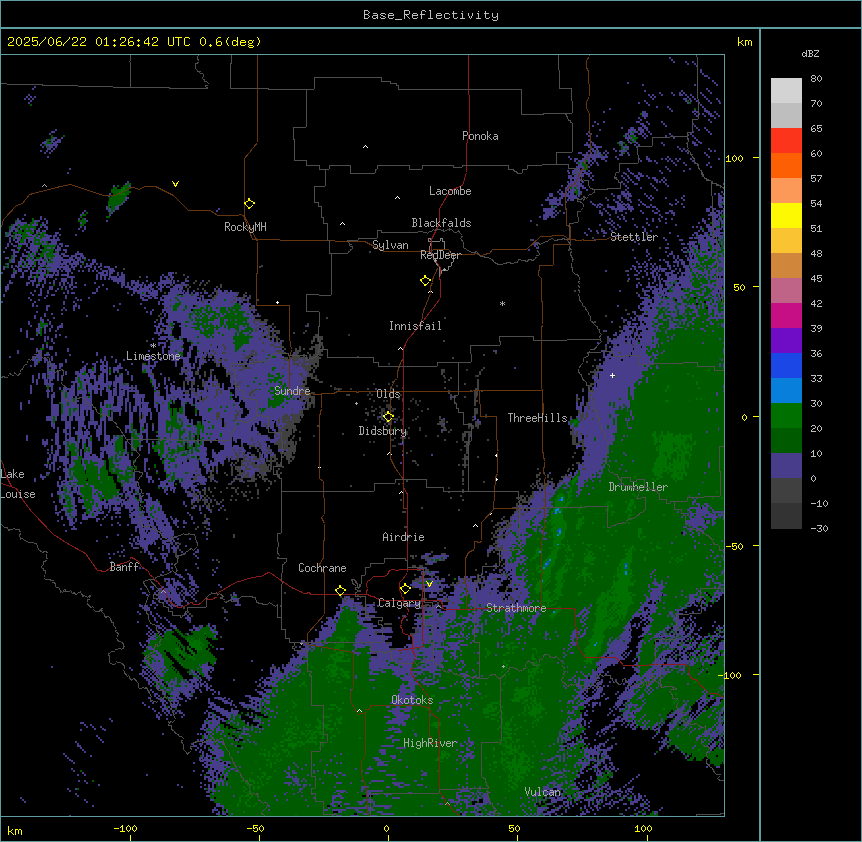862x842 pixels.
Task: Select the red swatch between 65 and 60 dBZ
Action: click(x=786, y=140)
